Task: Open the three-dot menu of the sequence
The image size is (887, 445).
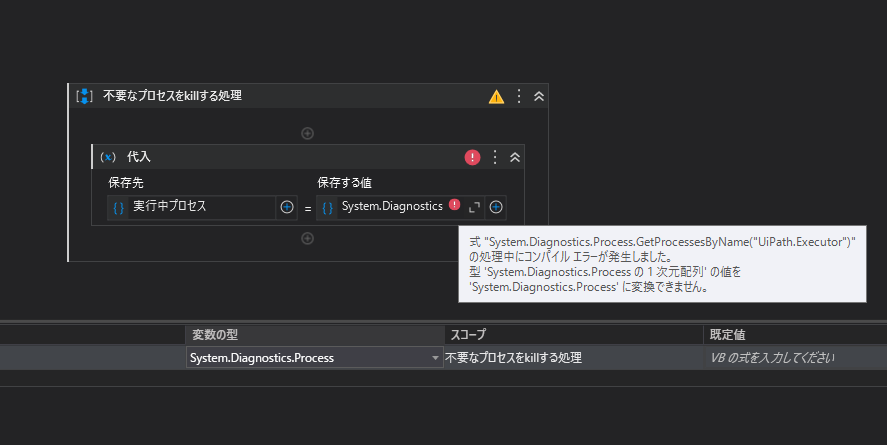Action: tap(519, 96)
